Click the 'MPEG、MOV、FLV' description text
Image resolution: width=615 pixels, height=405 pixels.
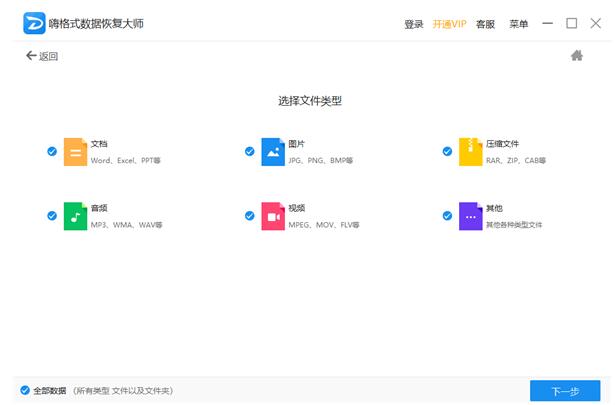324,225
